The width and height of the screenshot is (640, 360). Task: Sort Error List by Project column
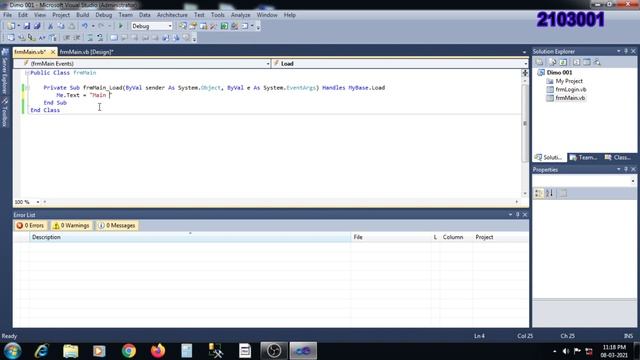tap(500, 237)
